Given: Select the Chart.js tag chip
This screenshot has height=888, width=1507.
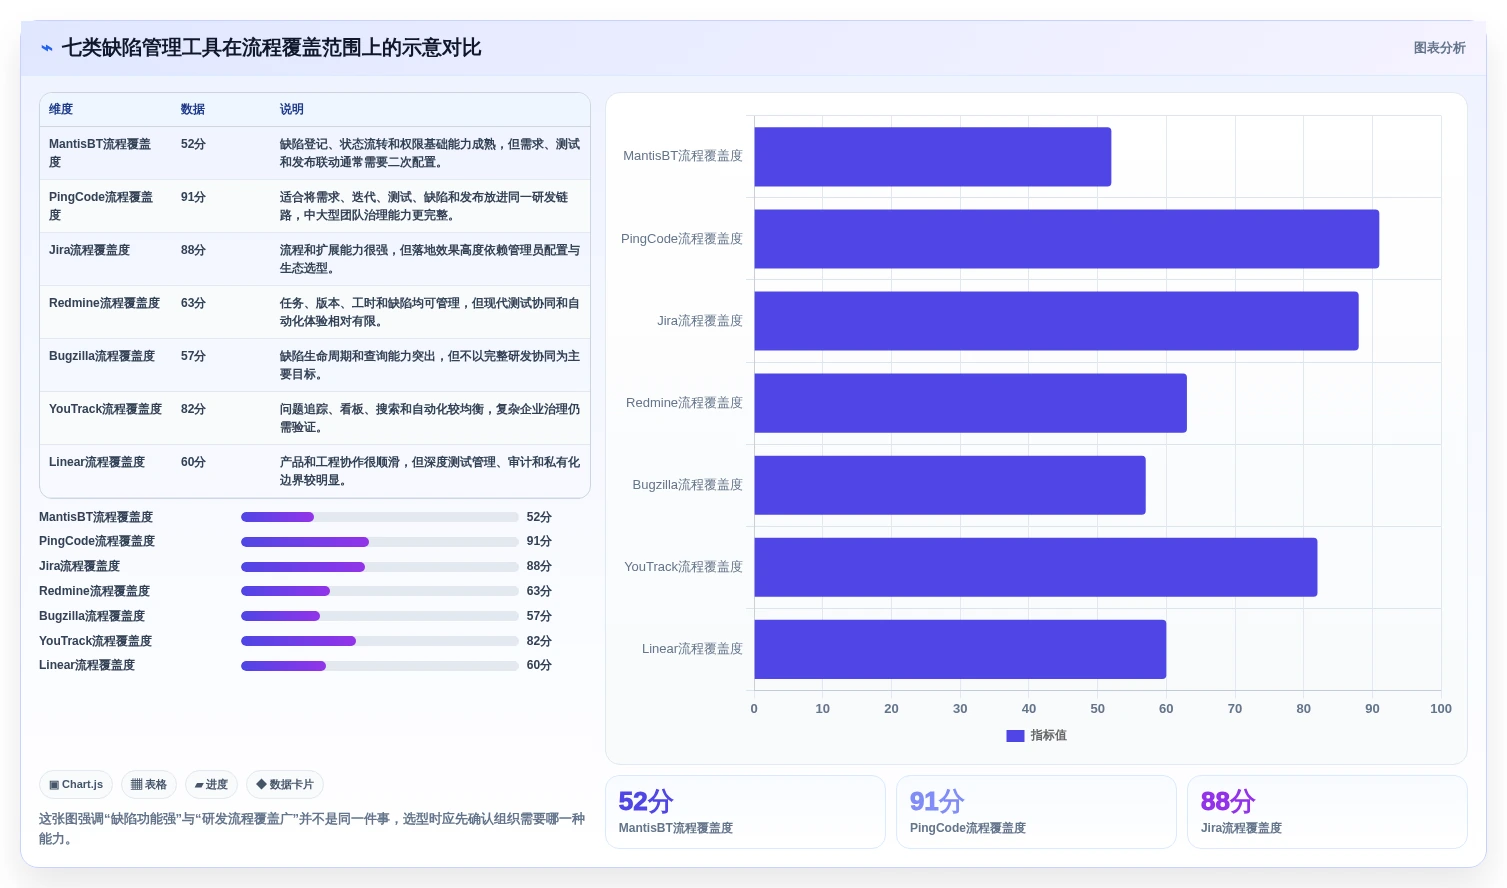Looking at the screenshot, I should tap(76, 785).
